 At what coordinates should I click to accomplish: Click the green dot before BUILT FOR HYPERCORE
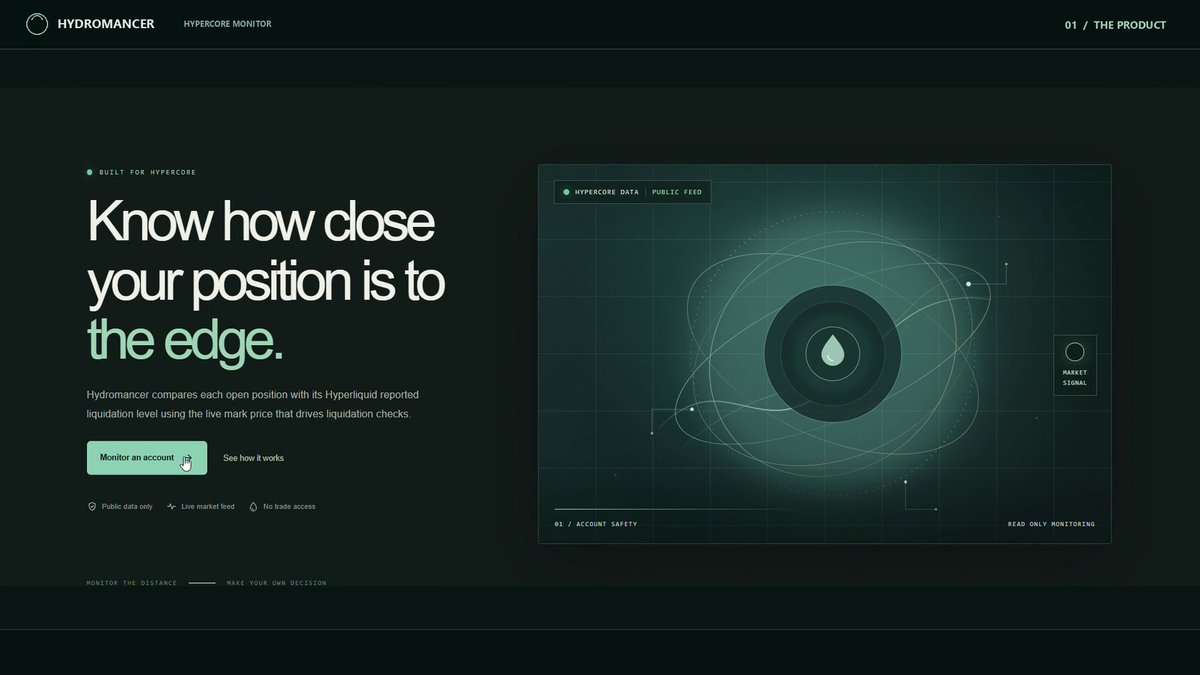click(90, 172)
